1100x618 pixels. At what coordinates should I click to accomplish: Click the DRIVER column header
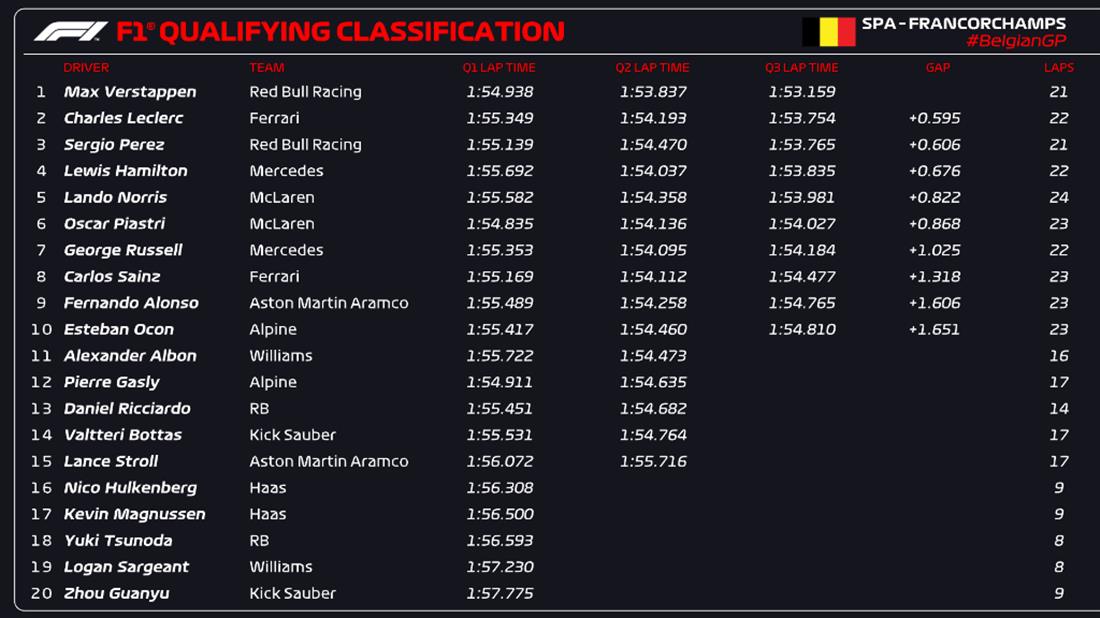click(86, 68)
